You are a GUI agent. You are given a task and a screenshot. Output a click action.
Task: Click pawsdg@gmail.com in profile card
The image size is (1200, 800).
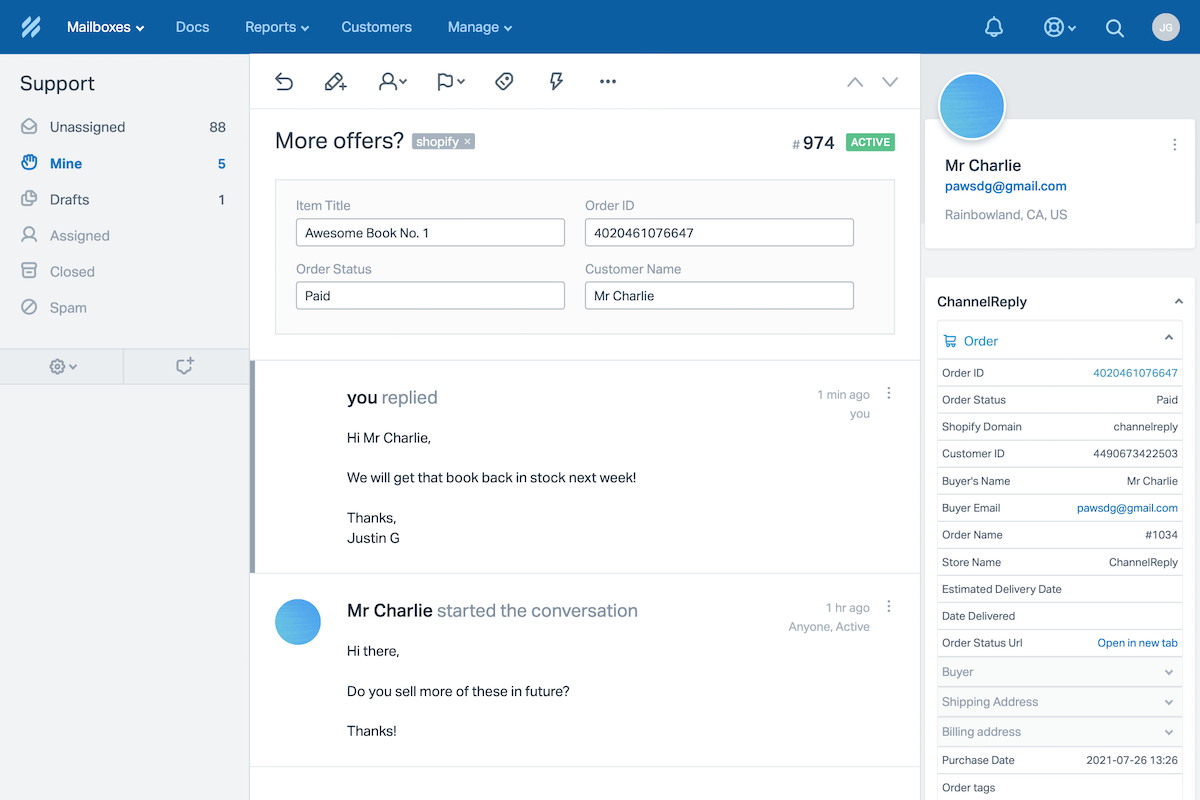click(1006, 186)
